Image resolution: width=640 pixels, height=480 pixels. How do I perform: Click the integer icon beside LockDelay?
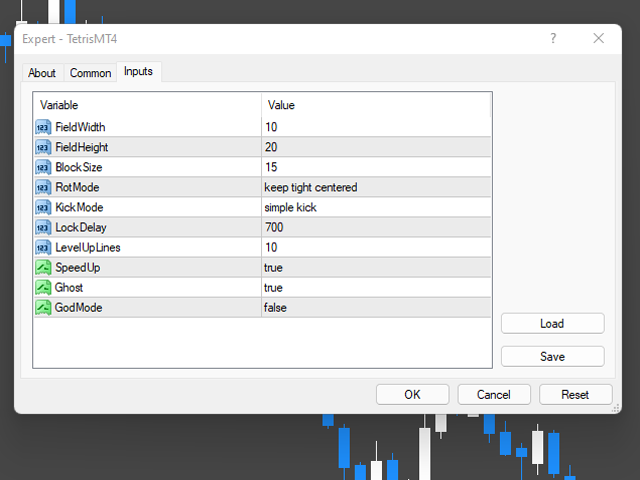click(43, 227)
